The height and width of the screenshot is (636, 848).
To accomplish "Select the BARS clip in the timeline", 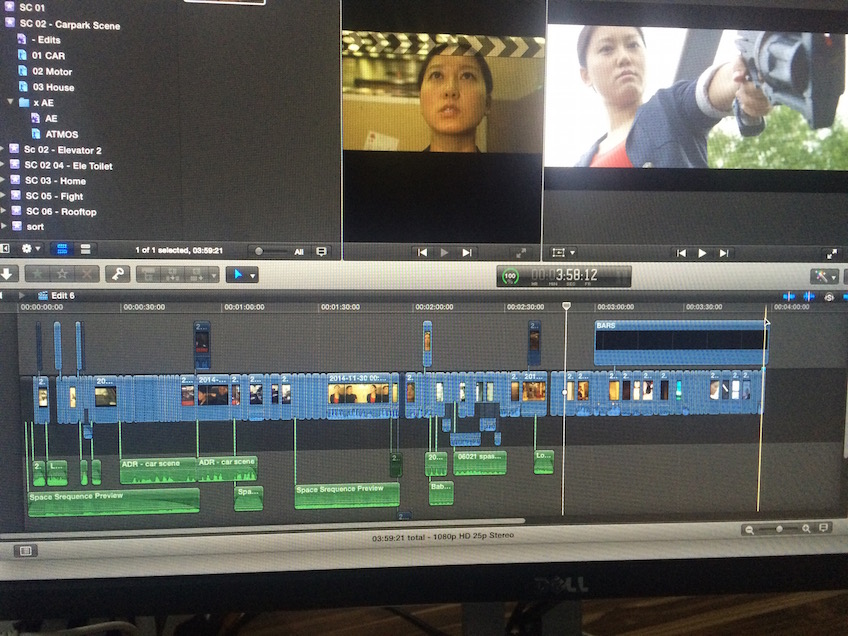I will click(680, 342).
